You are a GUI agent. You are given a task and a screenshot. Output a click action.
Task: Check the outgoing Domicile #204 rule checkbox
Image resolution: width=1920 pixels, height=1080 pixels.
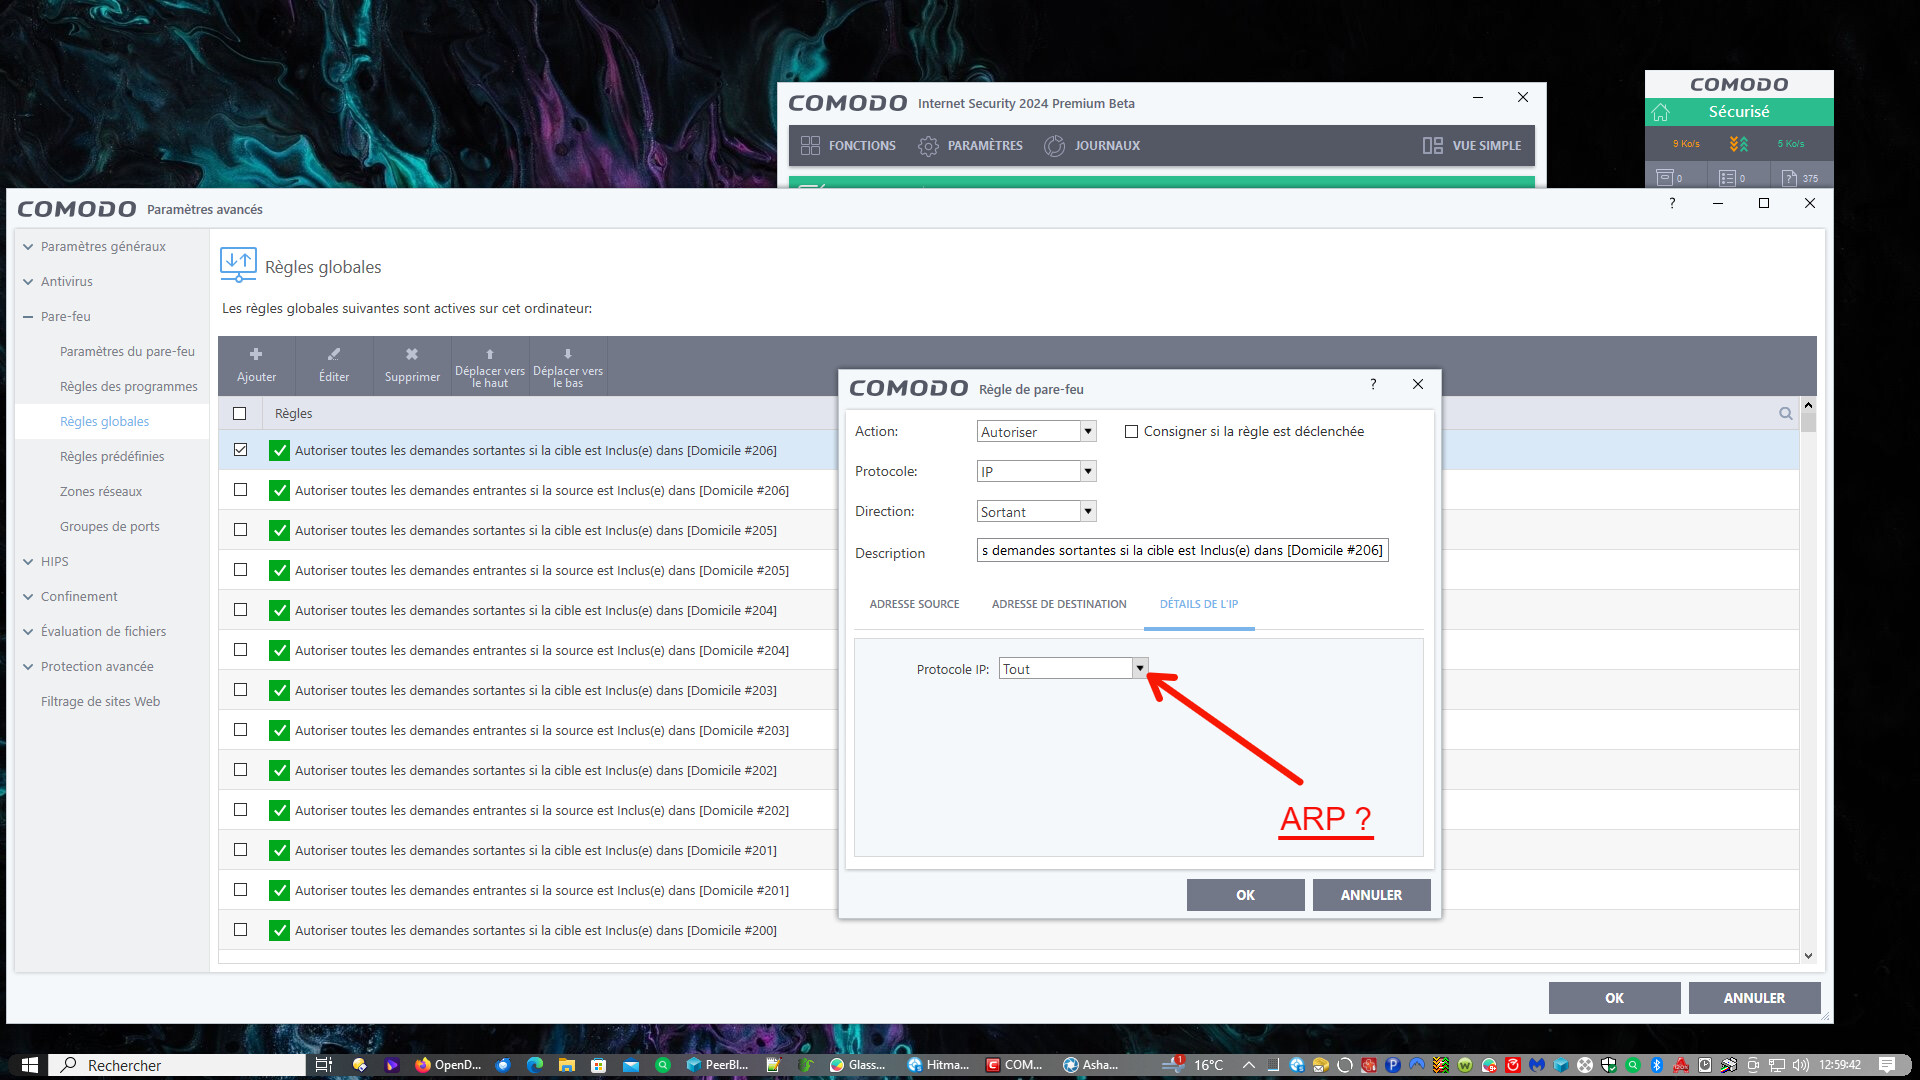coord(240,610)
